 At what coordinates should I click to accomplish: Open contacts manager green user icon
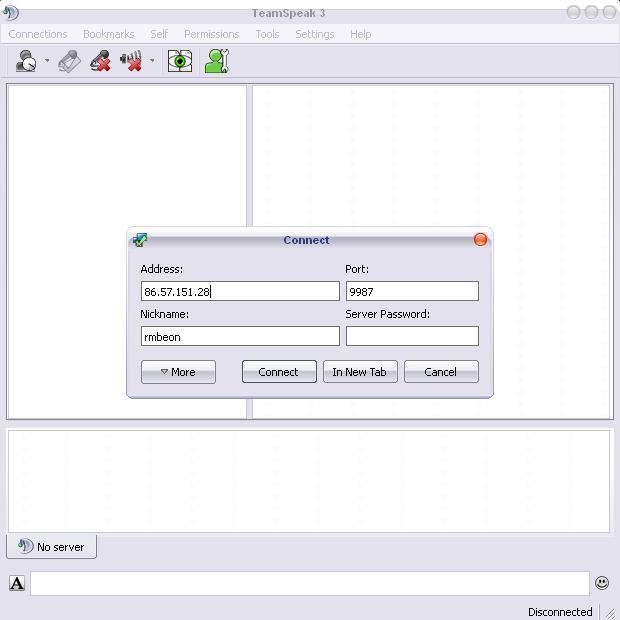point(217,61)
